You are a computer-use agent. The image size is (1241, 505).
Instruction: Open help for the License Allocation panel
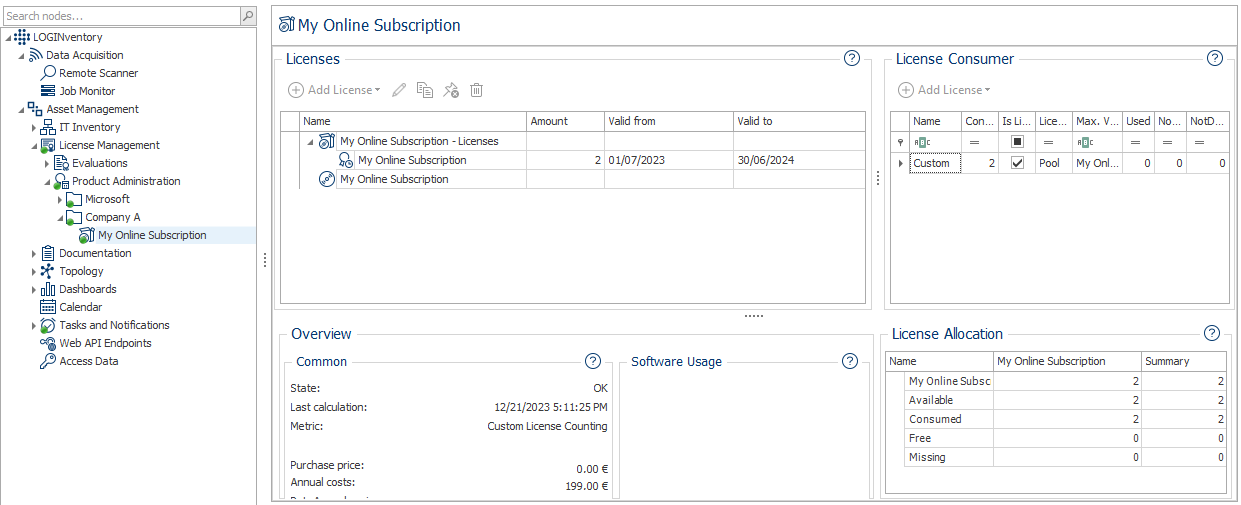(1212, 333)
